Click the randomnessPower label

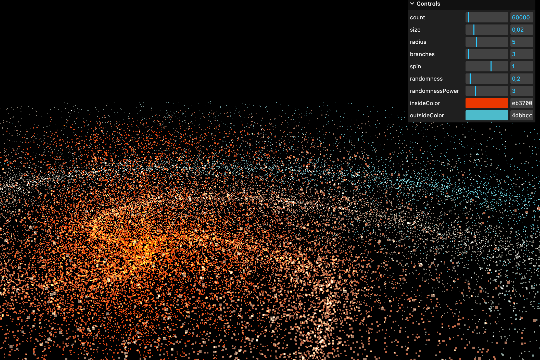pos(434,91)
